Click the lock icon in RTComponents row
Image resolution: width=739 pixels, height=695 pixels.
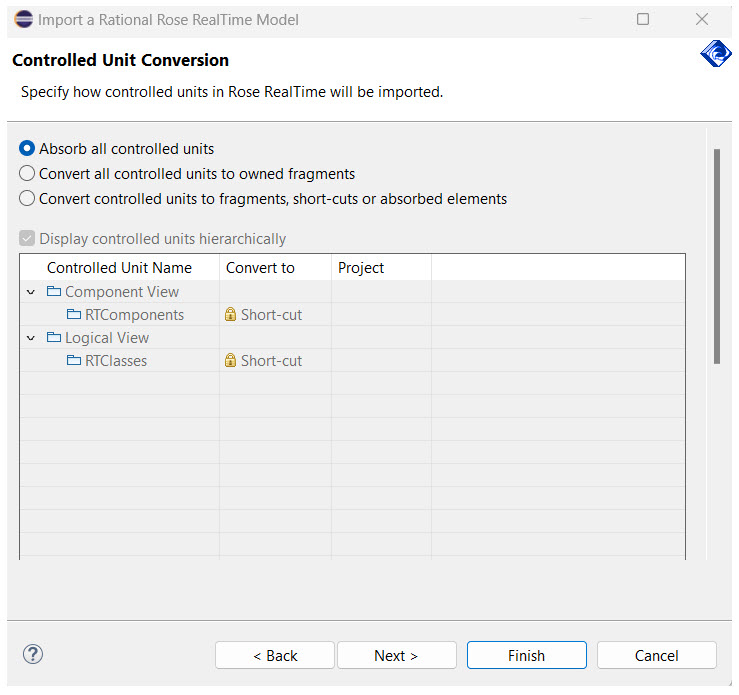point(231,315)
